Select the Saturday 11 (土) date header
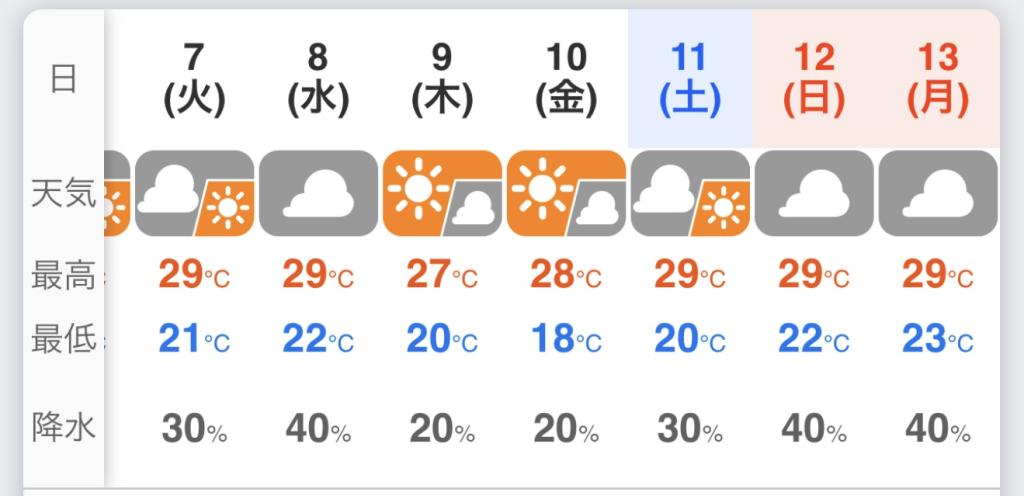 [690, 78]
